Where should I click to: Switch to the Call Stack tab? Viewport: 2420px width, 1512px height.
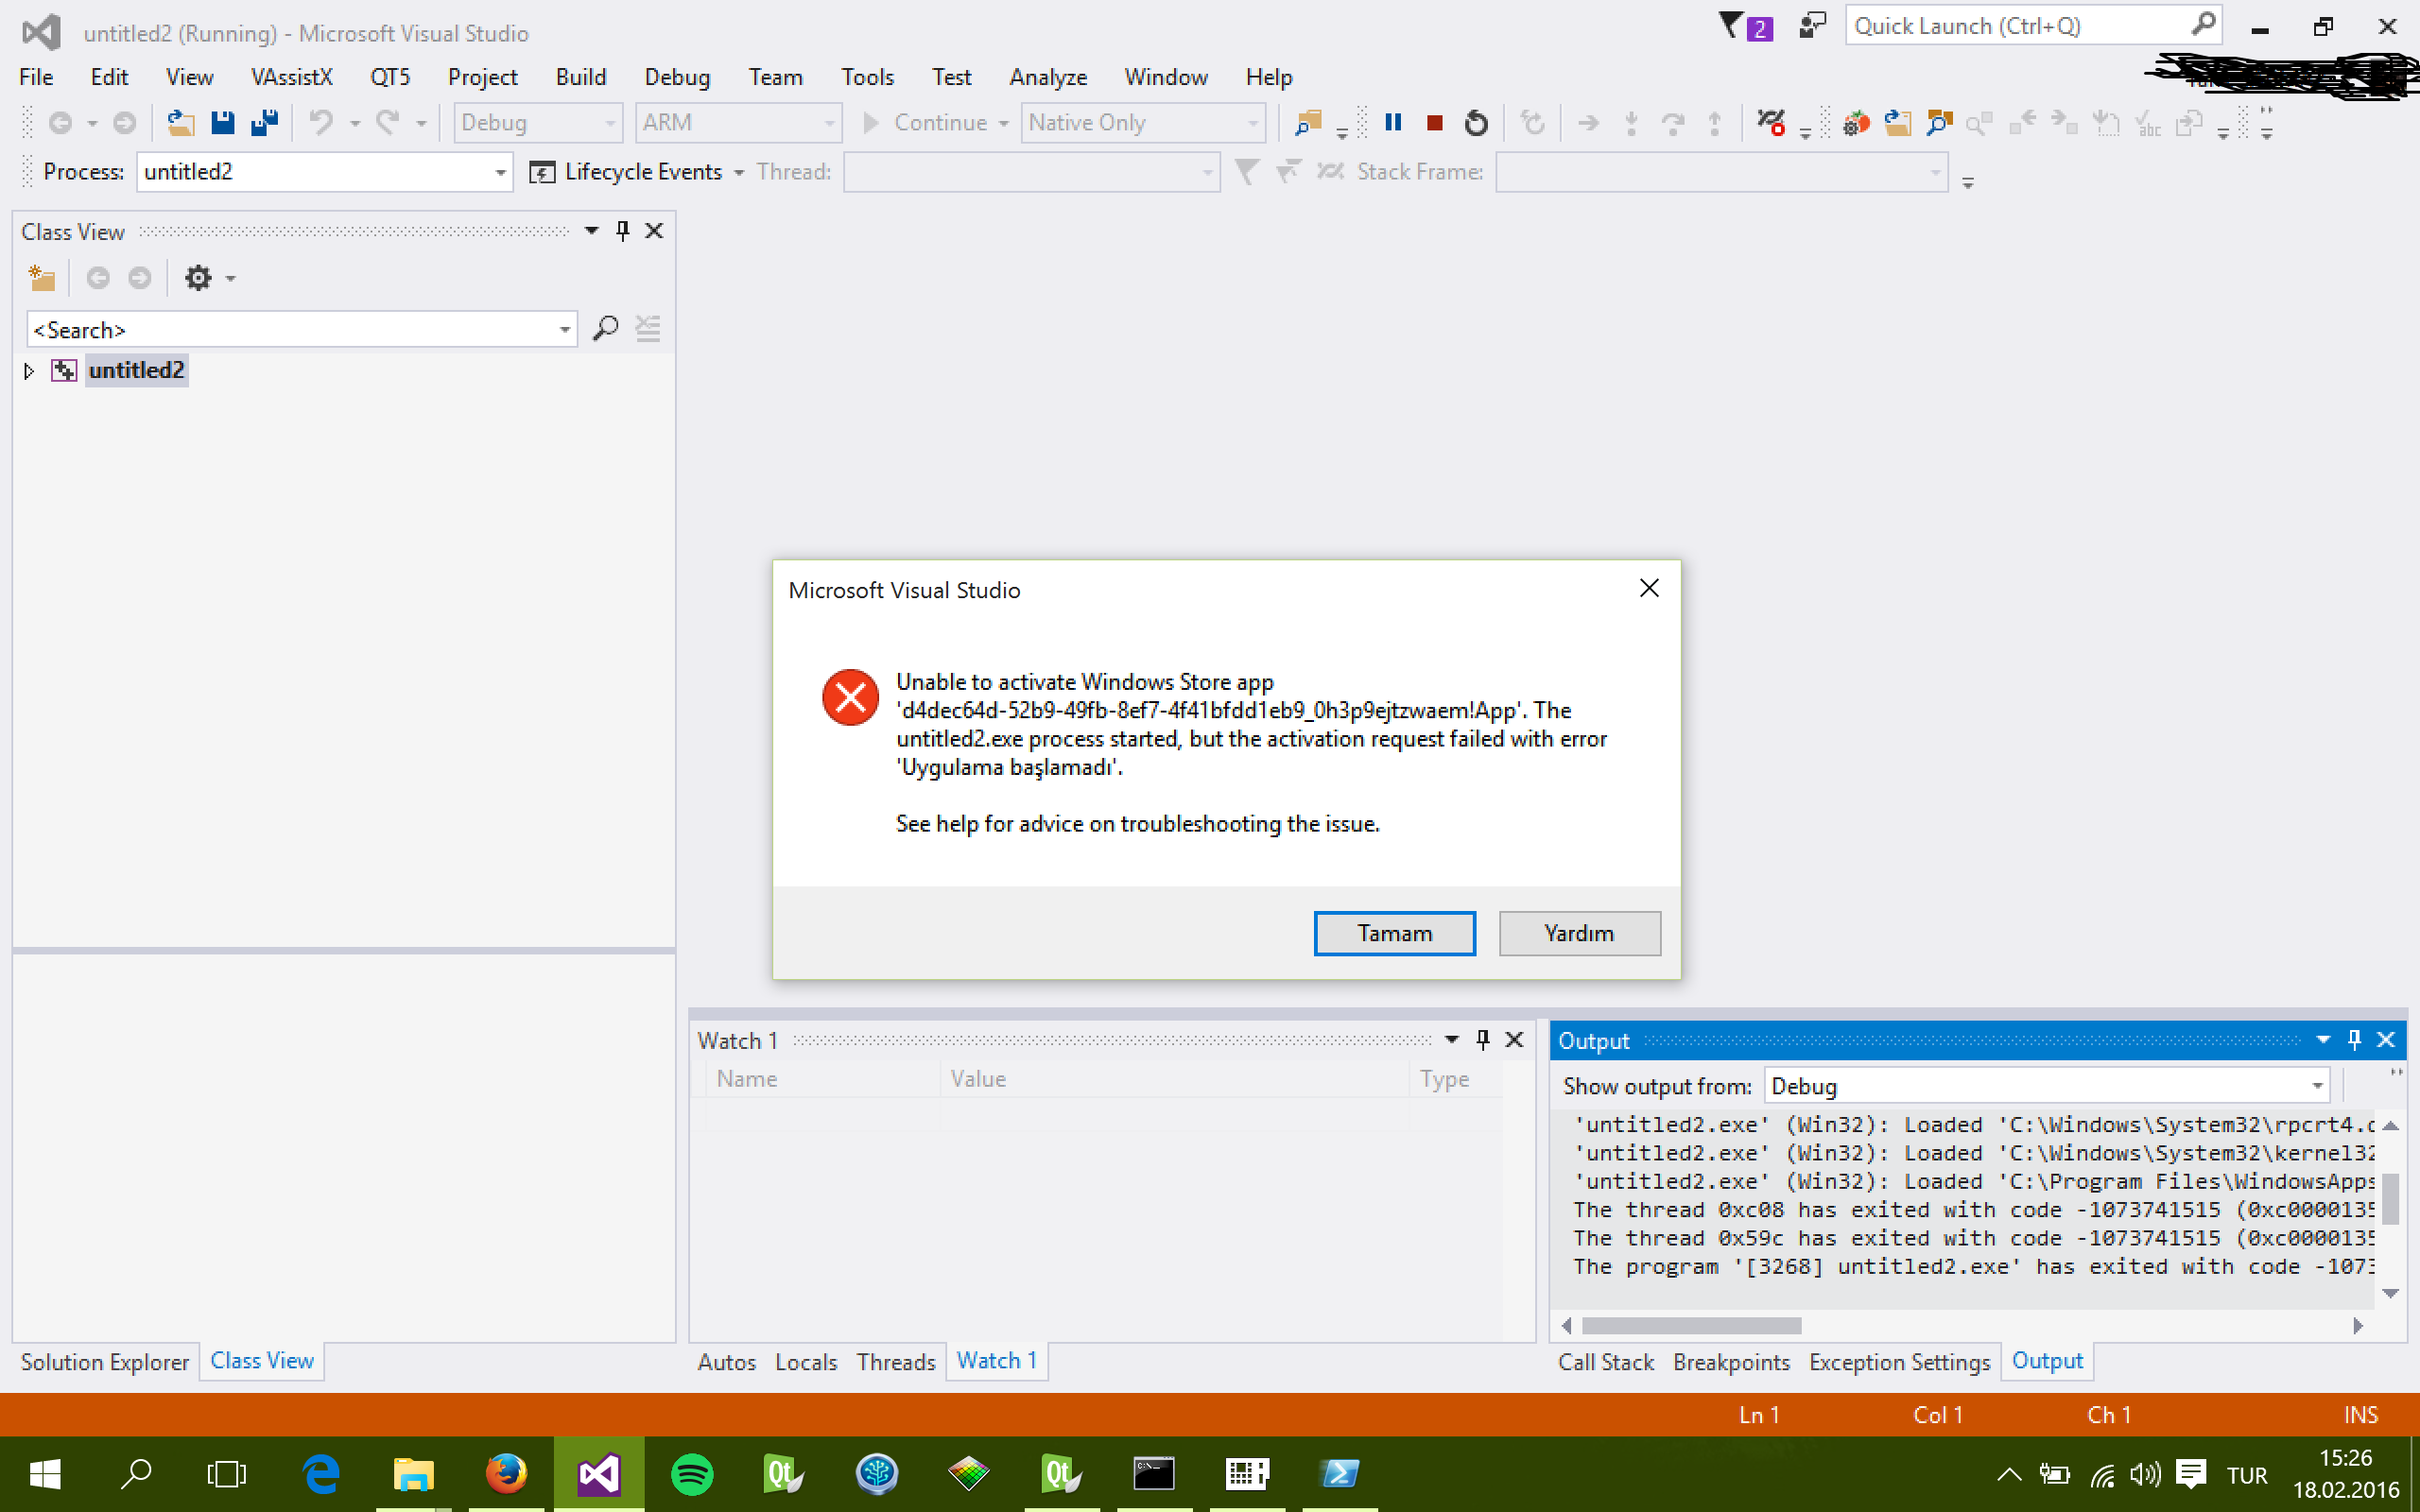pos(1606,1362)
